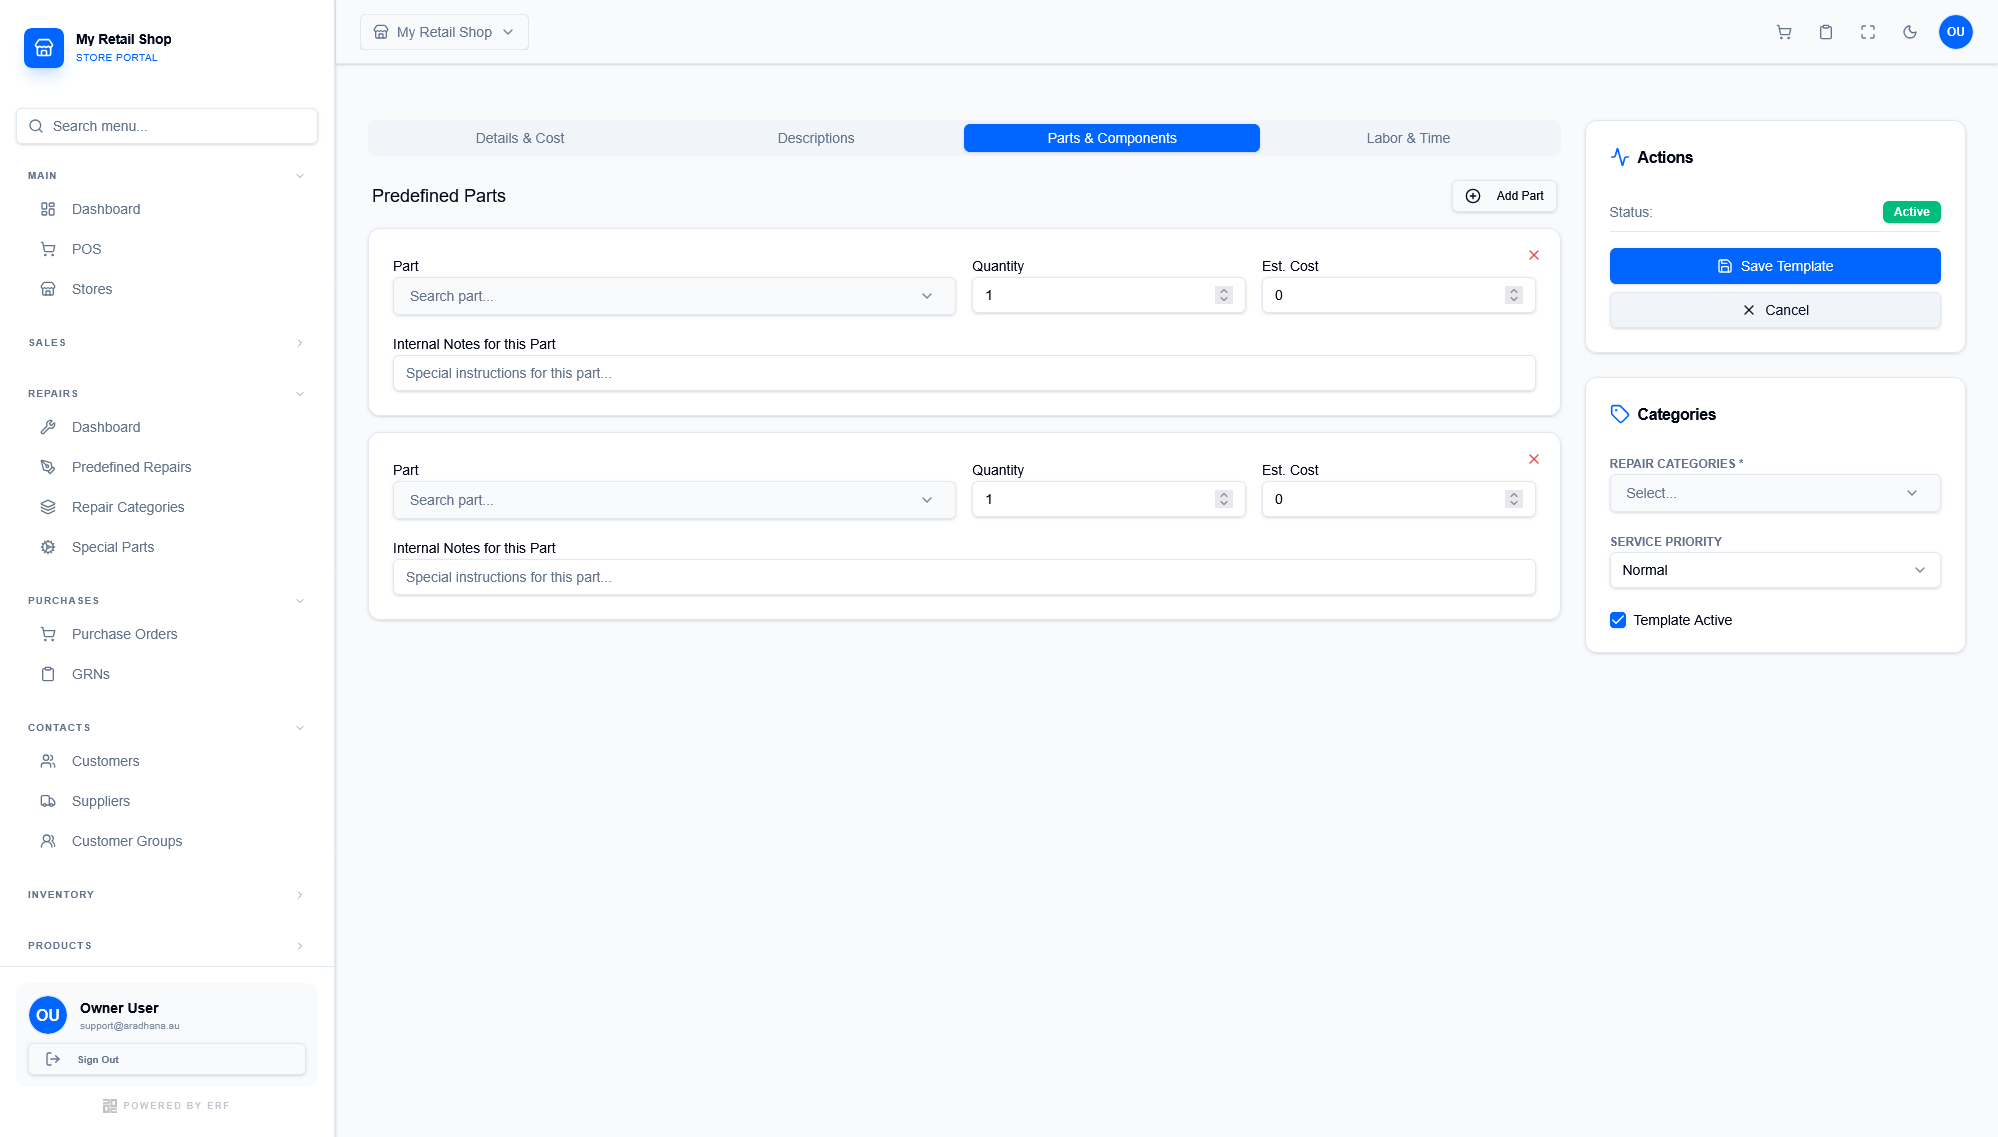Image resolution: width=1998 pixels, height=1137 pixels.
Task: Open Purchase Orders in sidebar
Action: [x=167, y=634]
